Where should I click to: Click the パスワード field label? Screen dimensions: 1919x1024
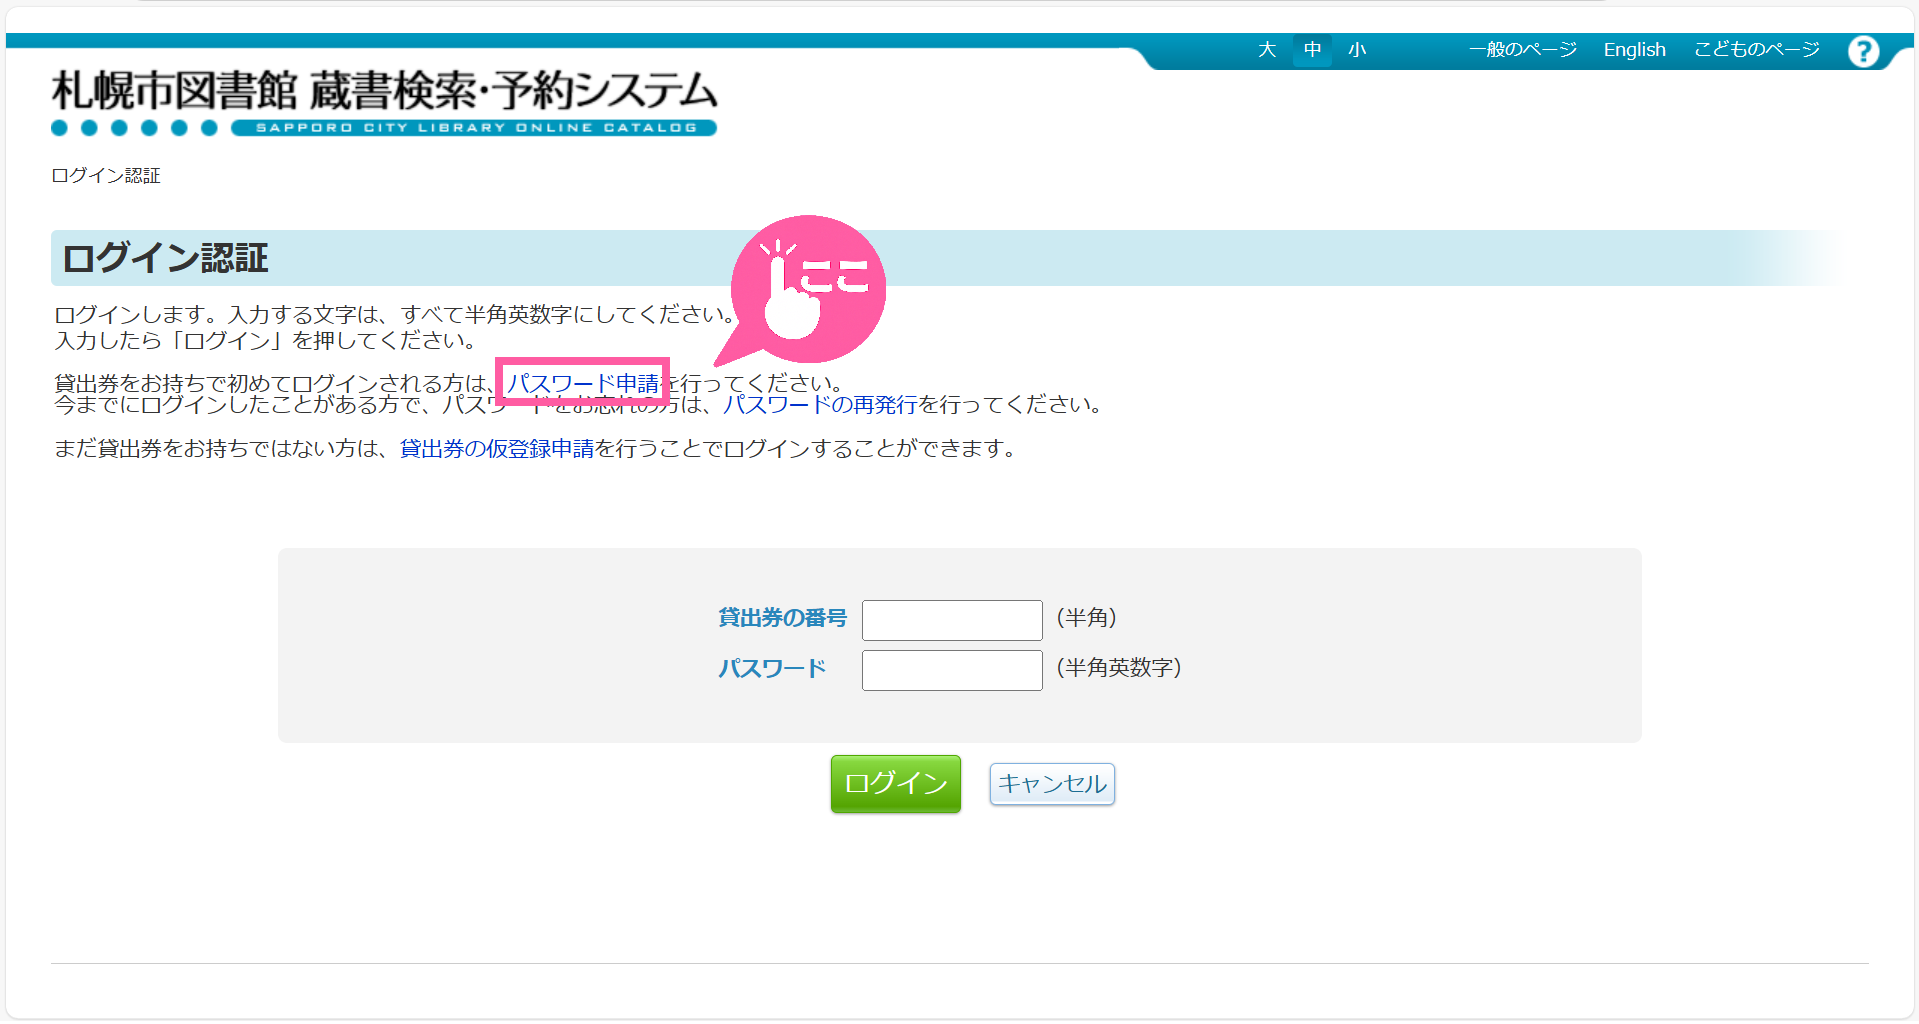tap(772, 669)
